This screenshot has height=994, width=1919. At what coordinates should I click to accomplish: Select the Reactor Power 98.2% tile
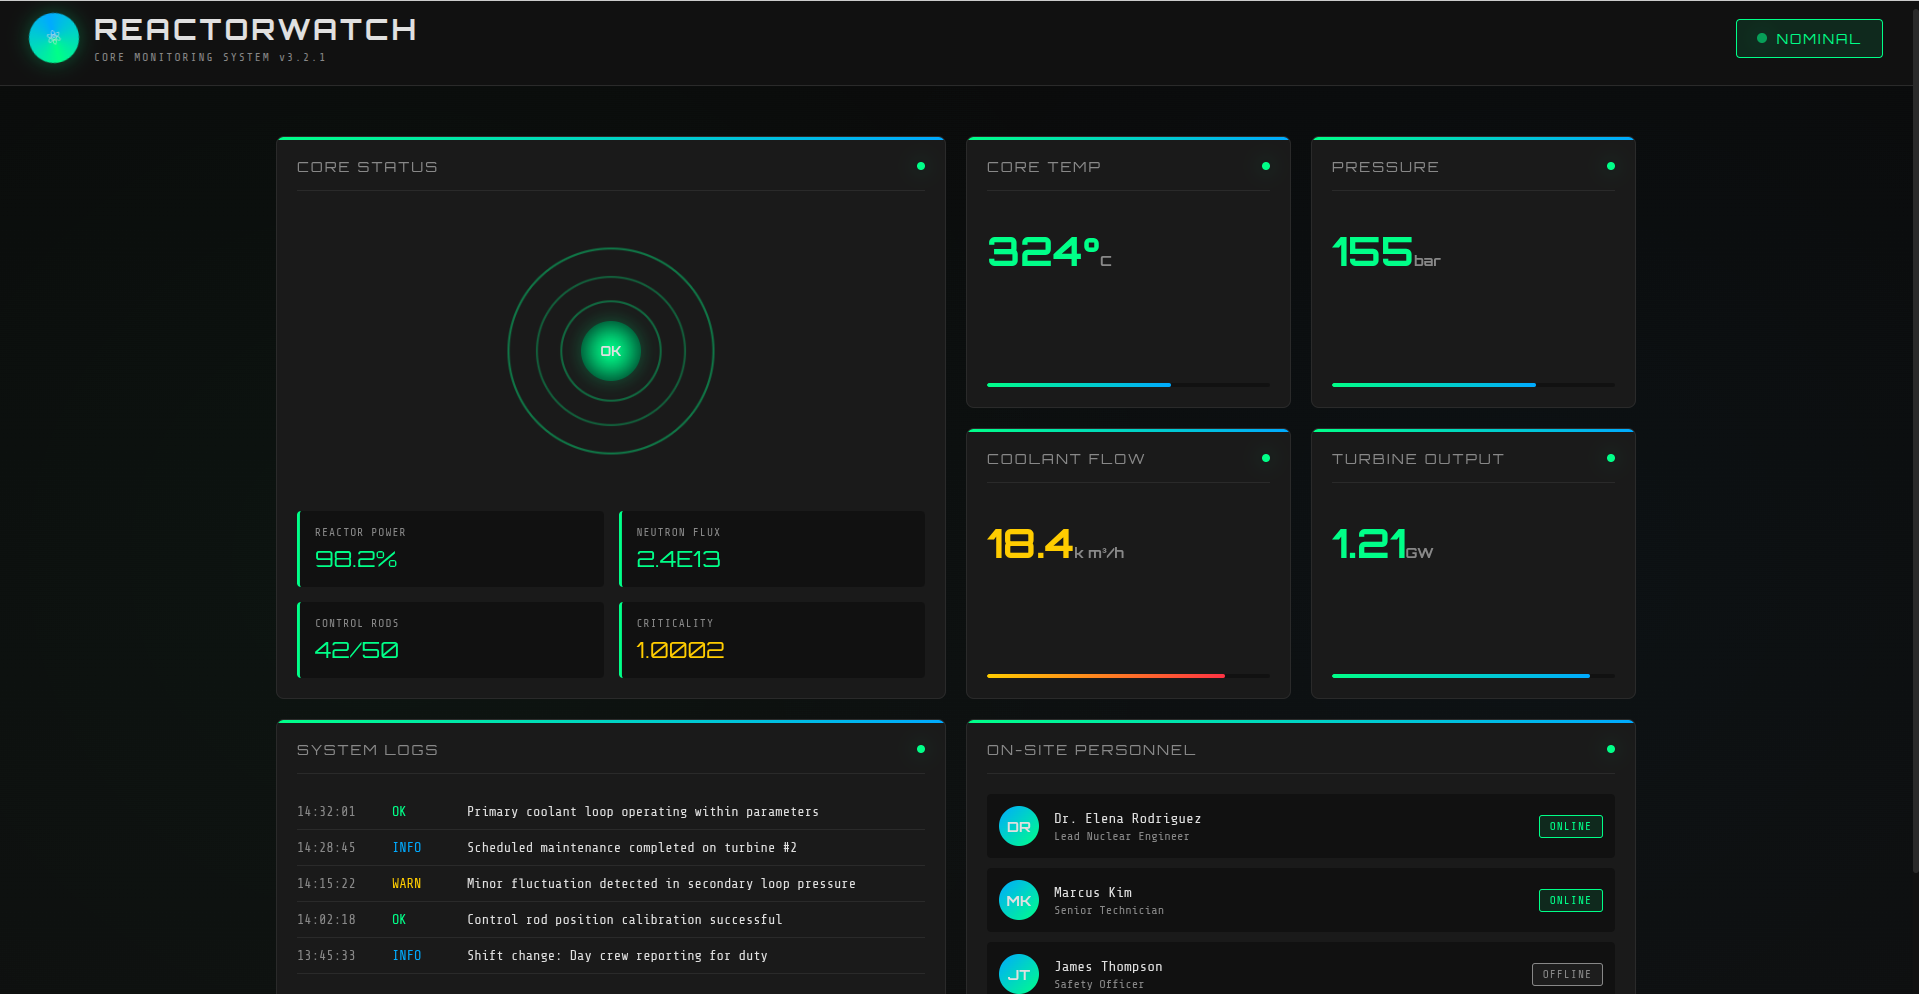coord(451,549)
